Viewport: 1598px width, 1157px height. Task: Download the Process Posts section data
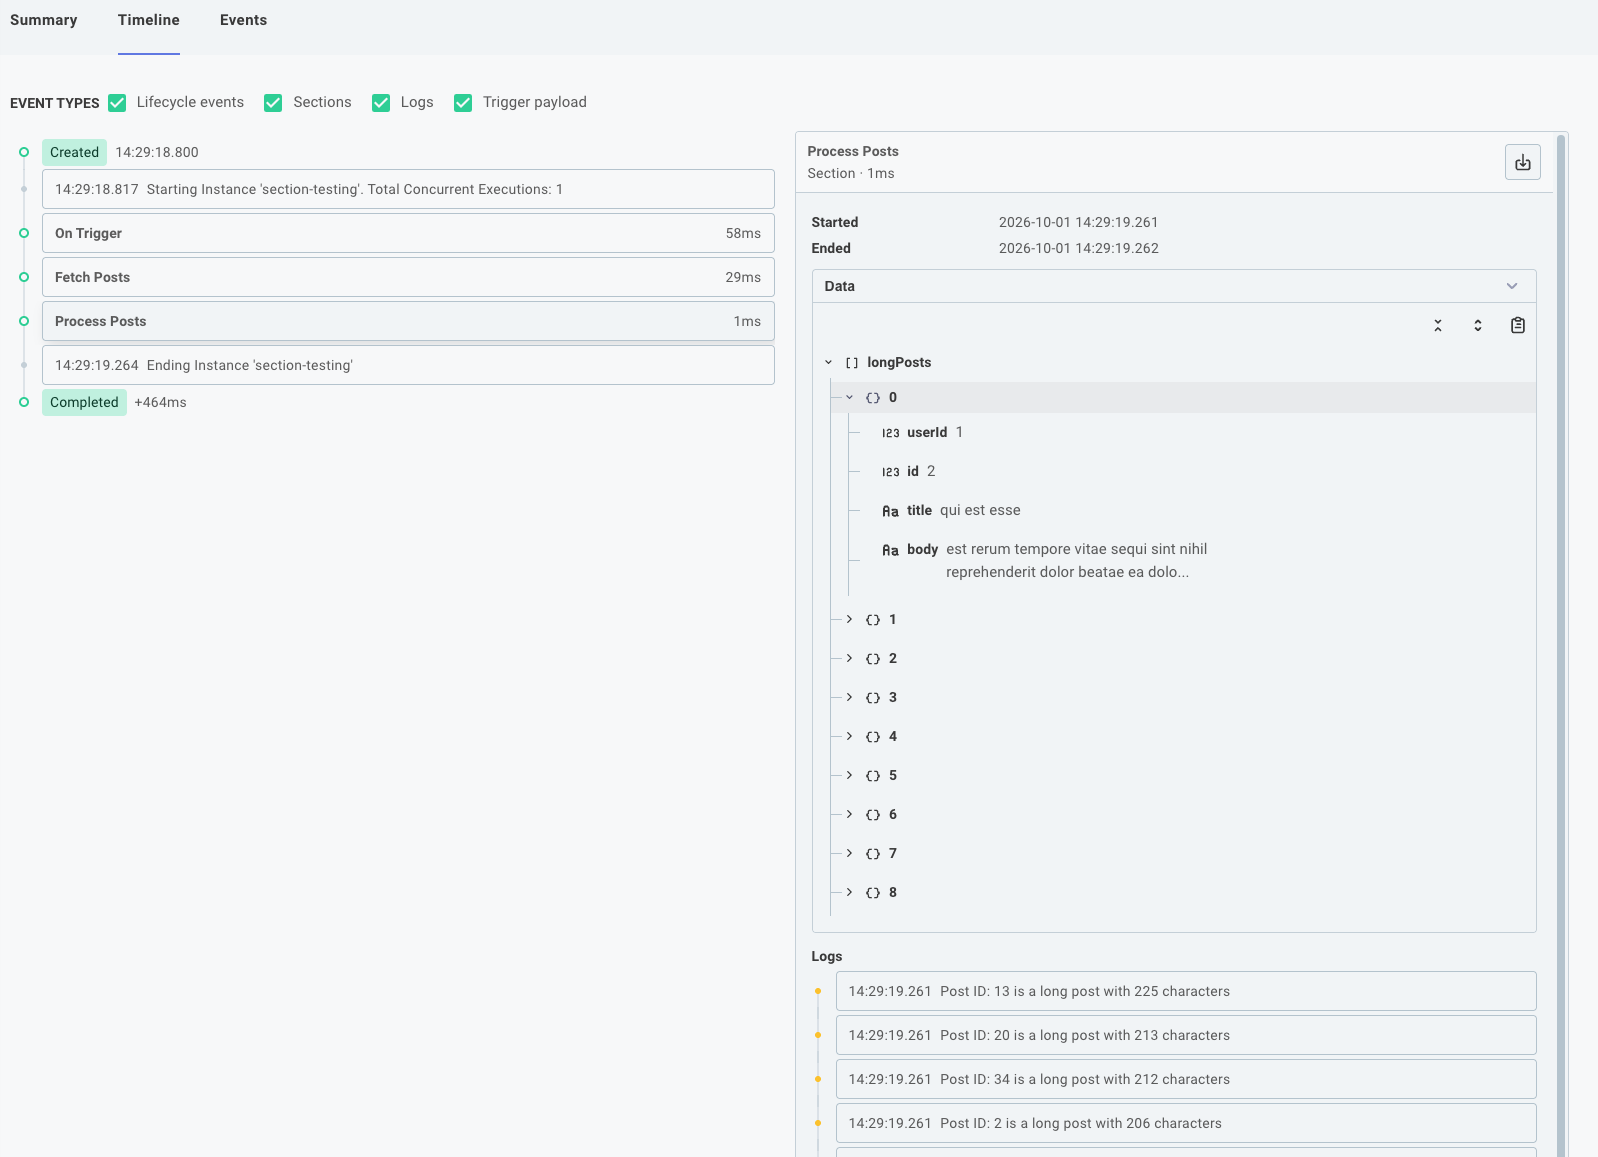pos(1522,162)
